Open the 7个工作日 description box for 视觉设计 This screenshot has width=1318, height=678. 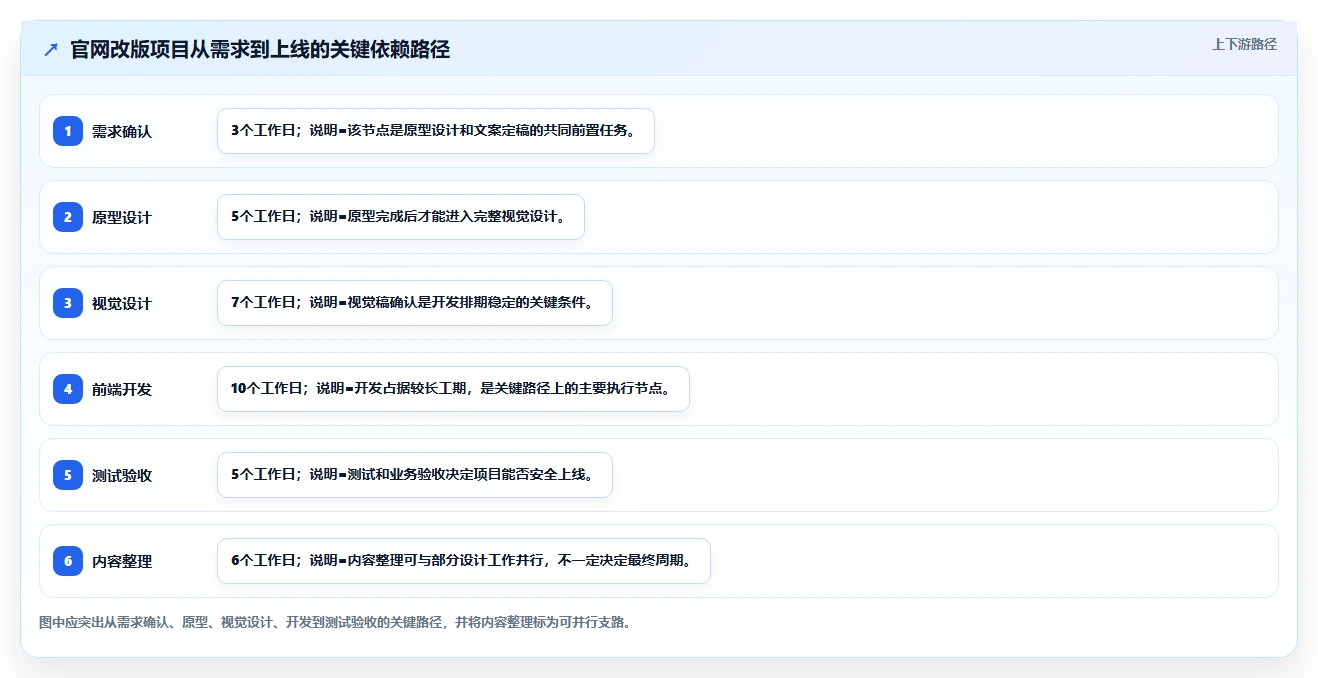click(415, 303)
